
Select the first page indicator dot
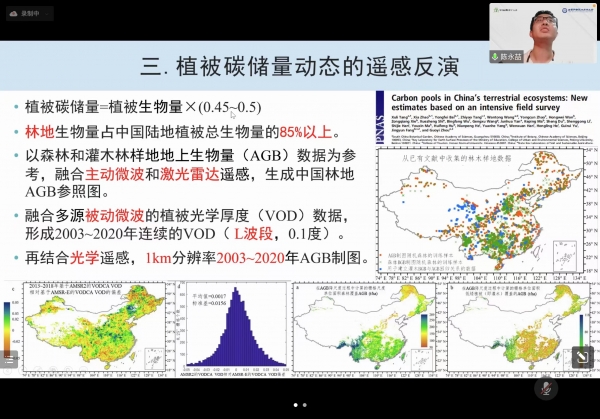(294, 405)
